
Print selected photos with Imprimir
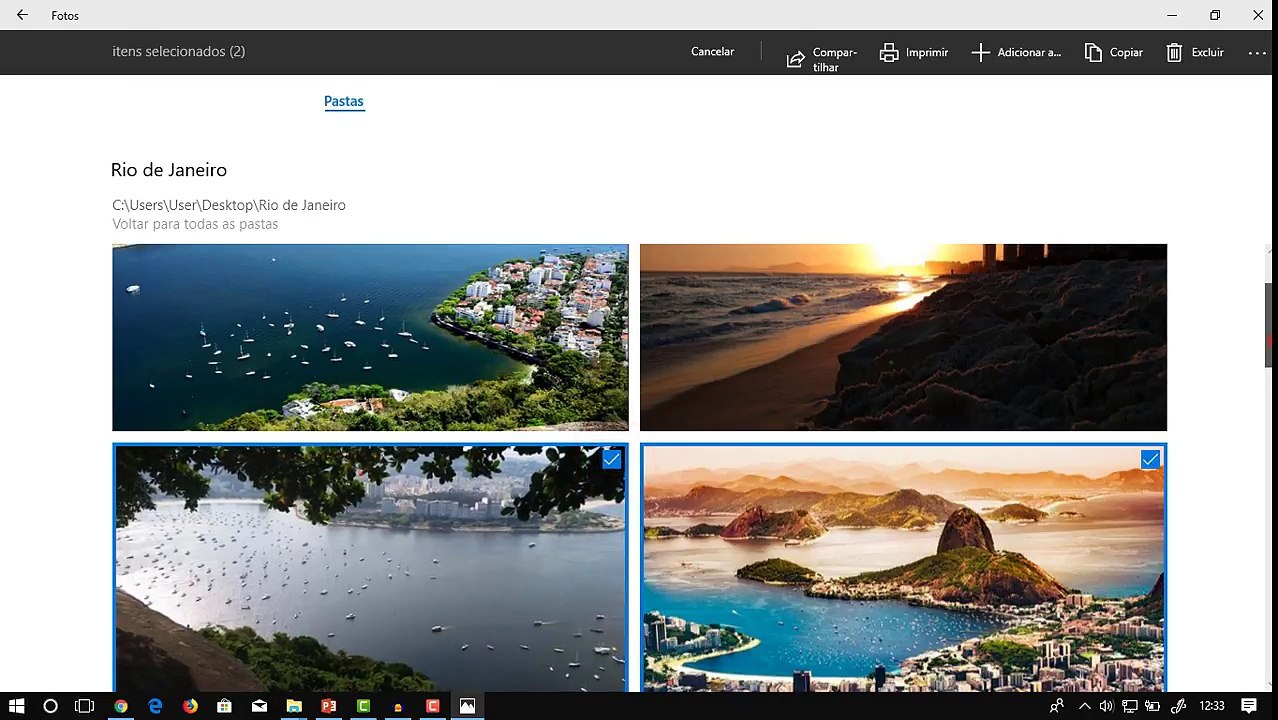click(913, 52)
